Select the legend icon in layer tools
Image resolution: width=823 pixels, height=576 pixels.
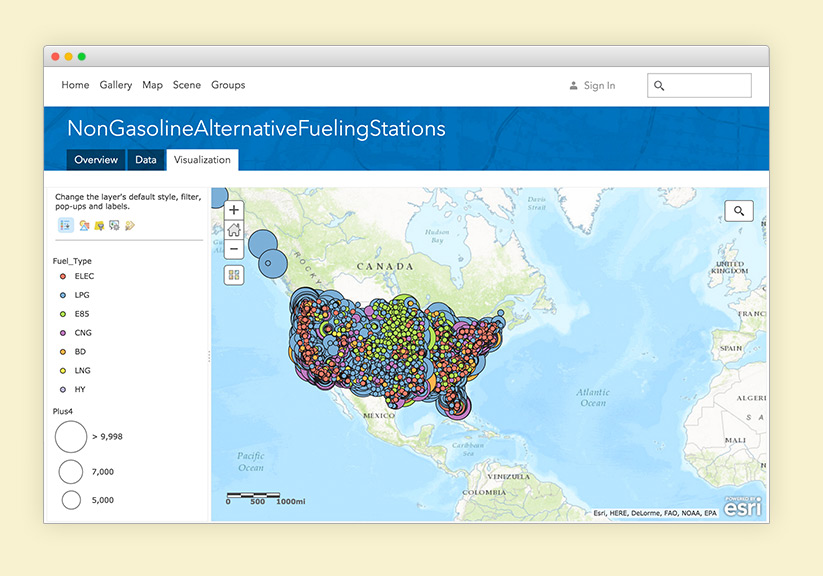66,226
